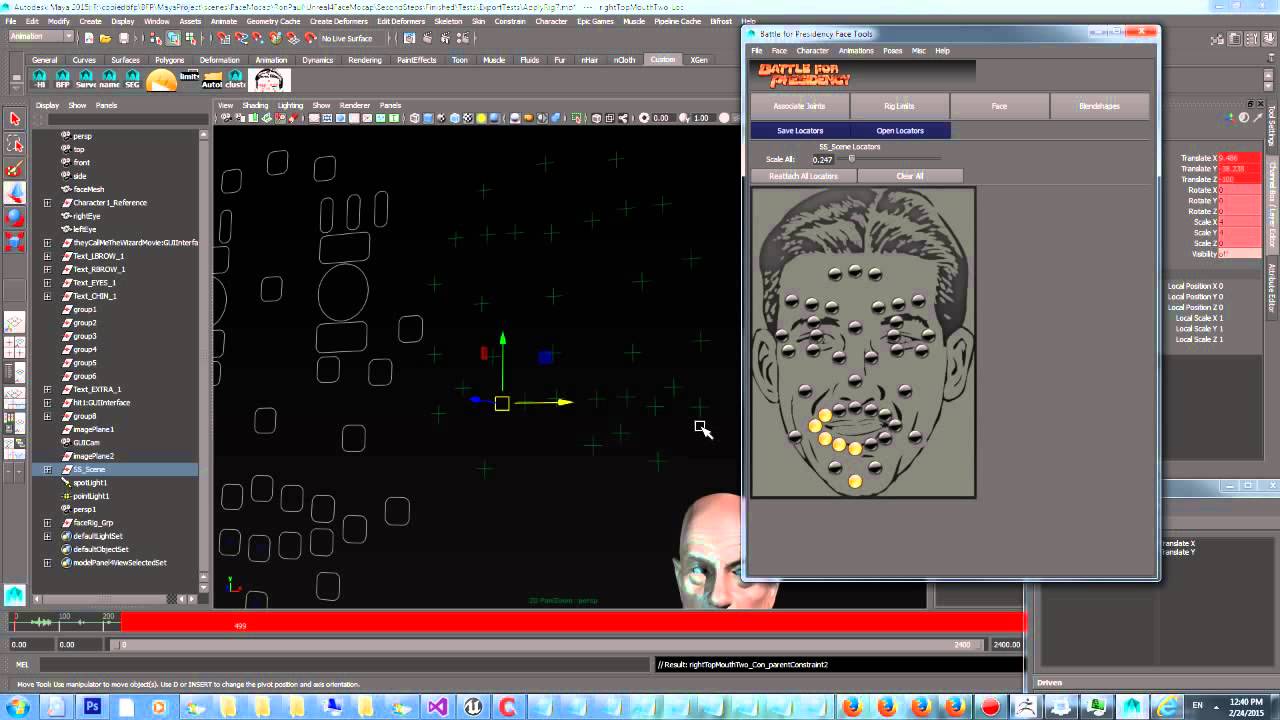Click the Reattach All Locators button

(x=803, y=176)
